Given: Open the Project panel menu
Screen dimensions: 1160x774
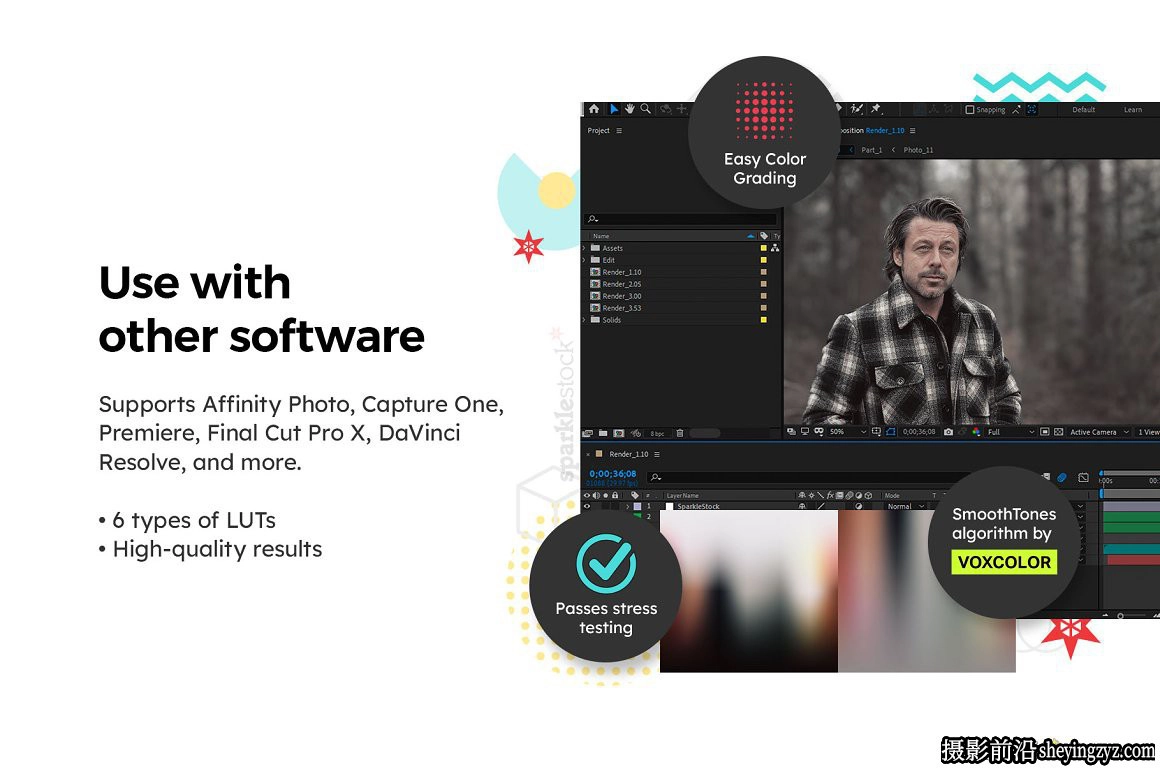Looking at the screenshot, I should click(x=619, y=131).
